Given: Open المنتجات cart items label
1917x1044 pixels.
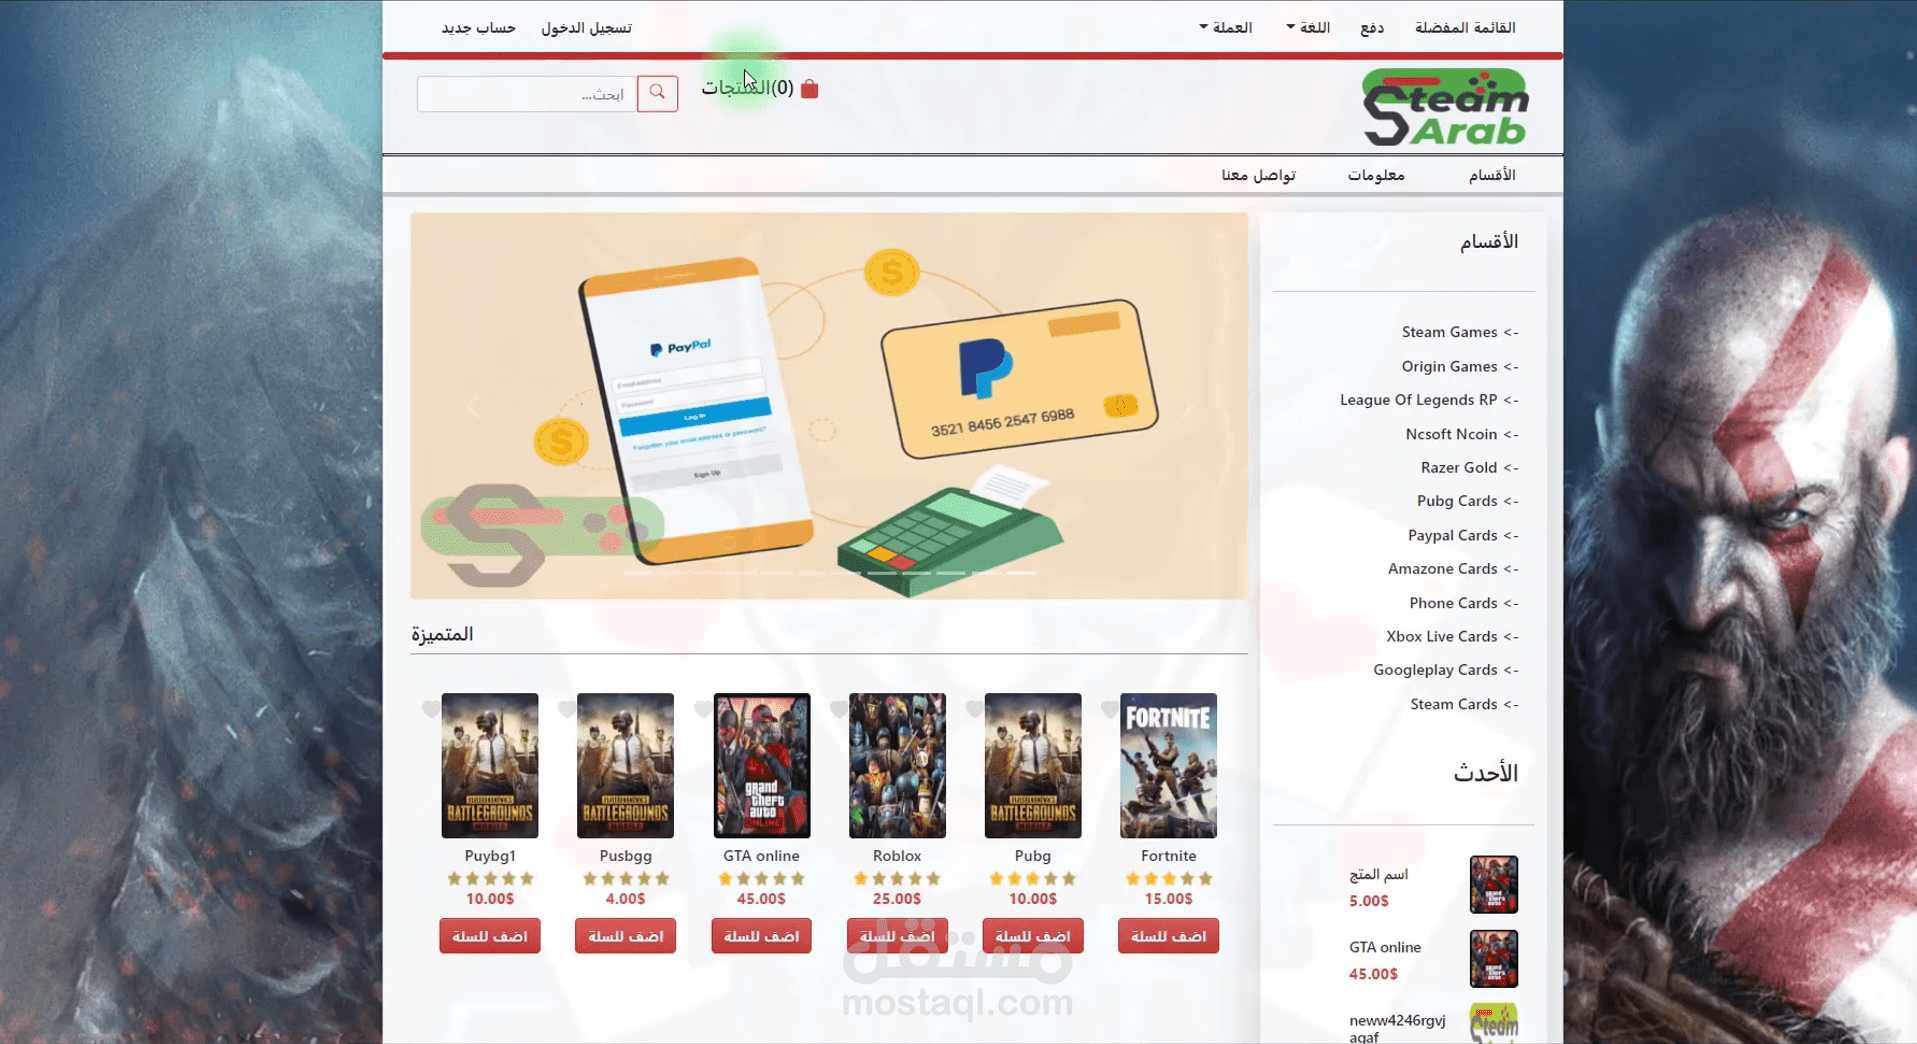Looking at the screenshot, I should coord(736,88).
